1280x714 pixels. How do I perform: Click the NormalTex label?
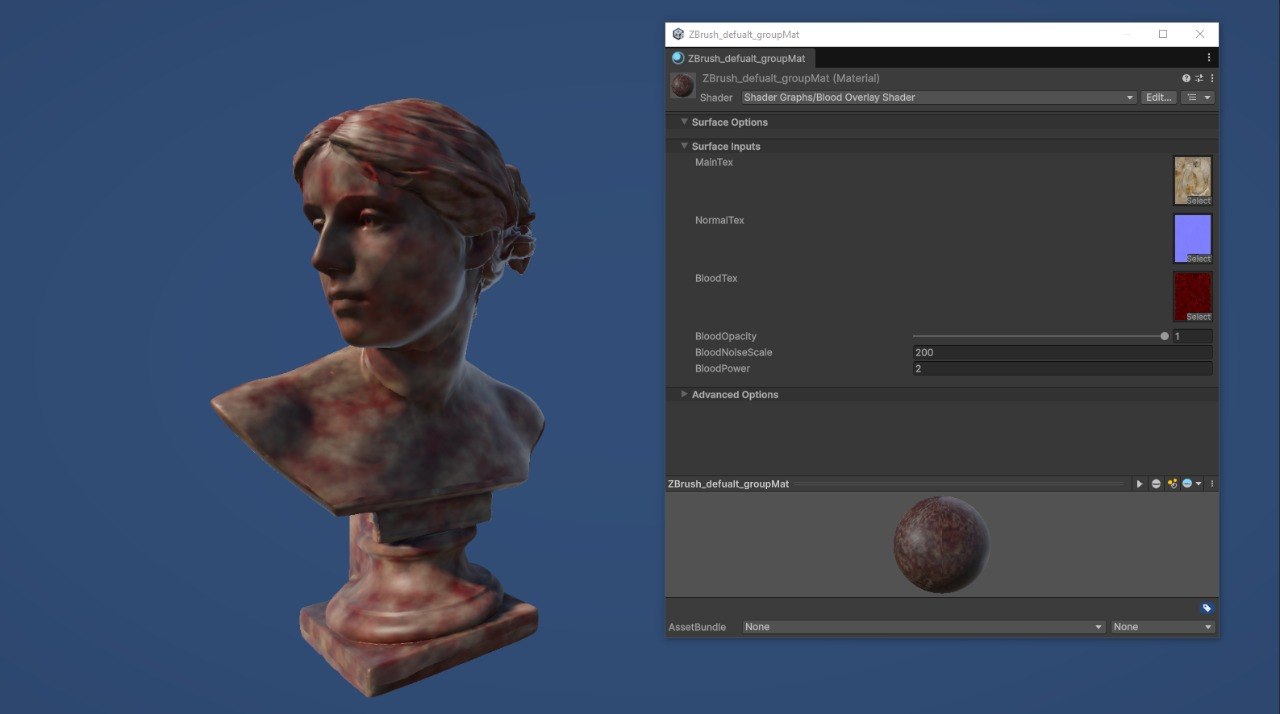tap(720, 220)
